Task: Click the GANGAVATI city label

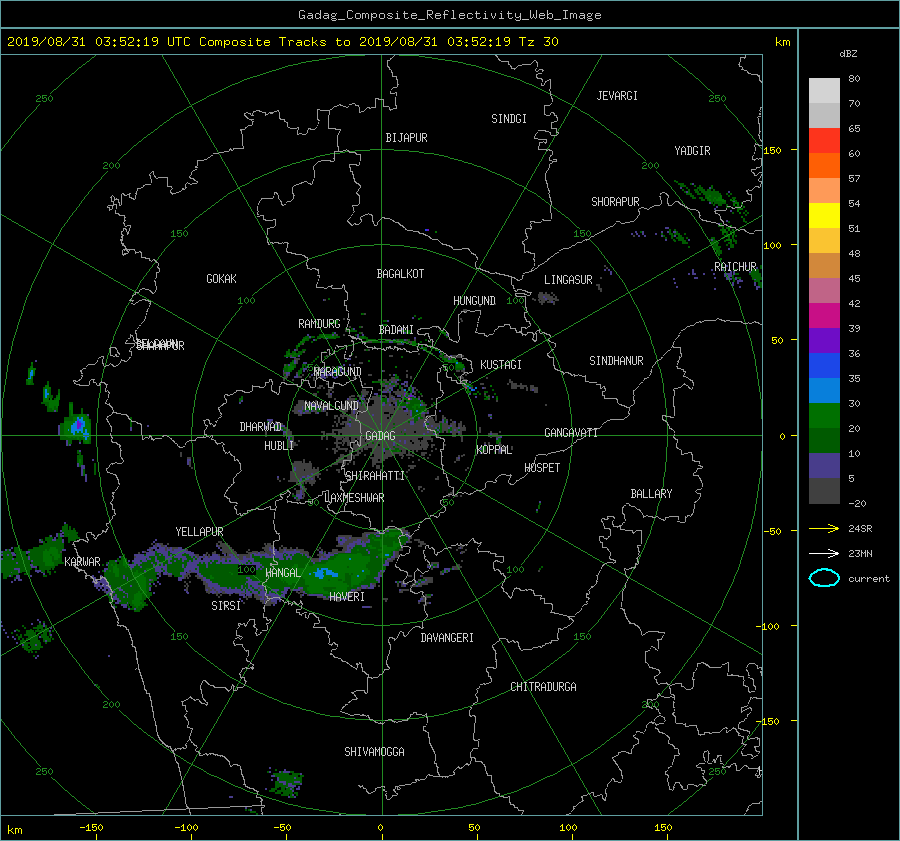Action: pyautogui.click(x=571, y=433)
